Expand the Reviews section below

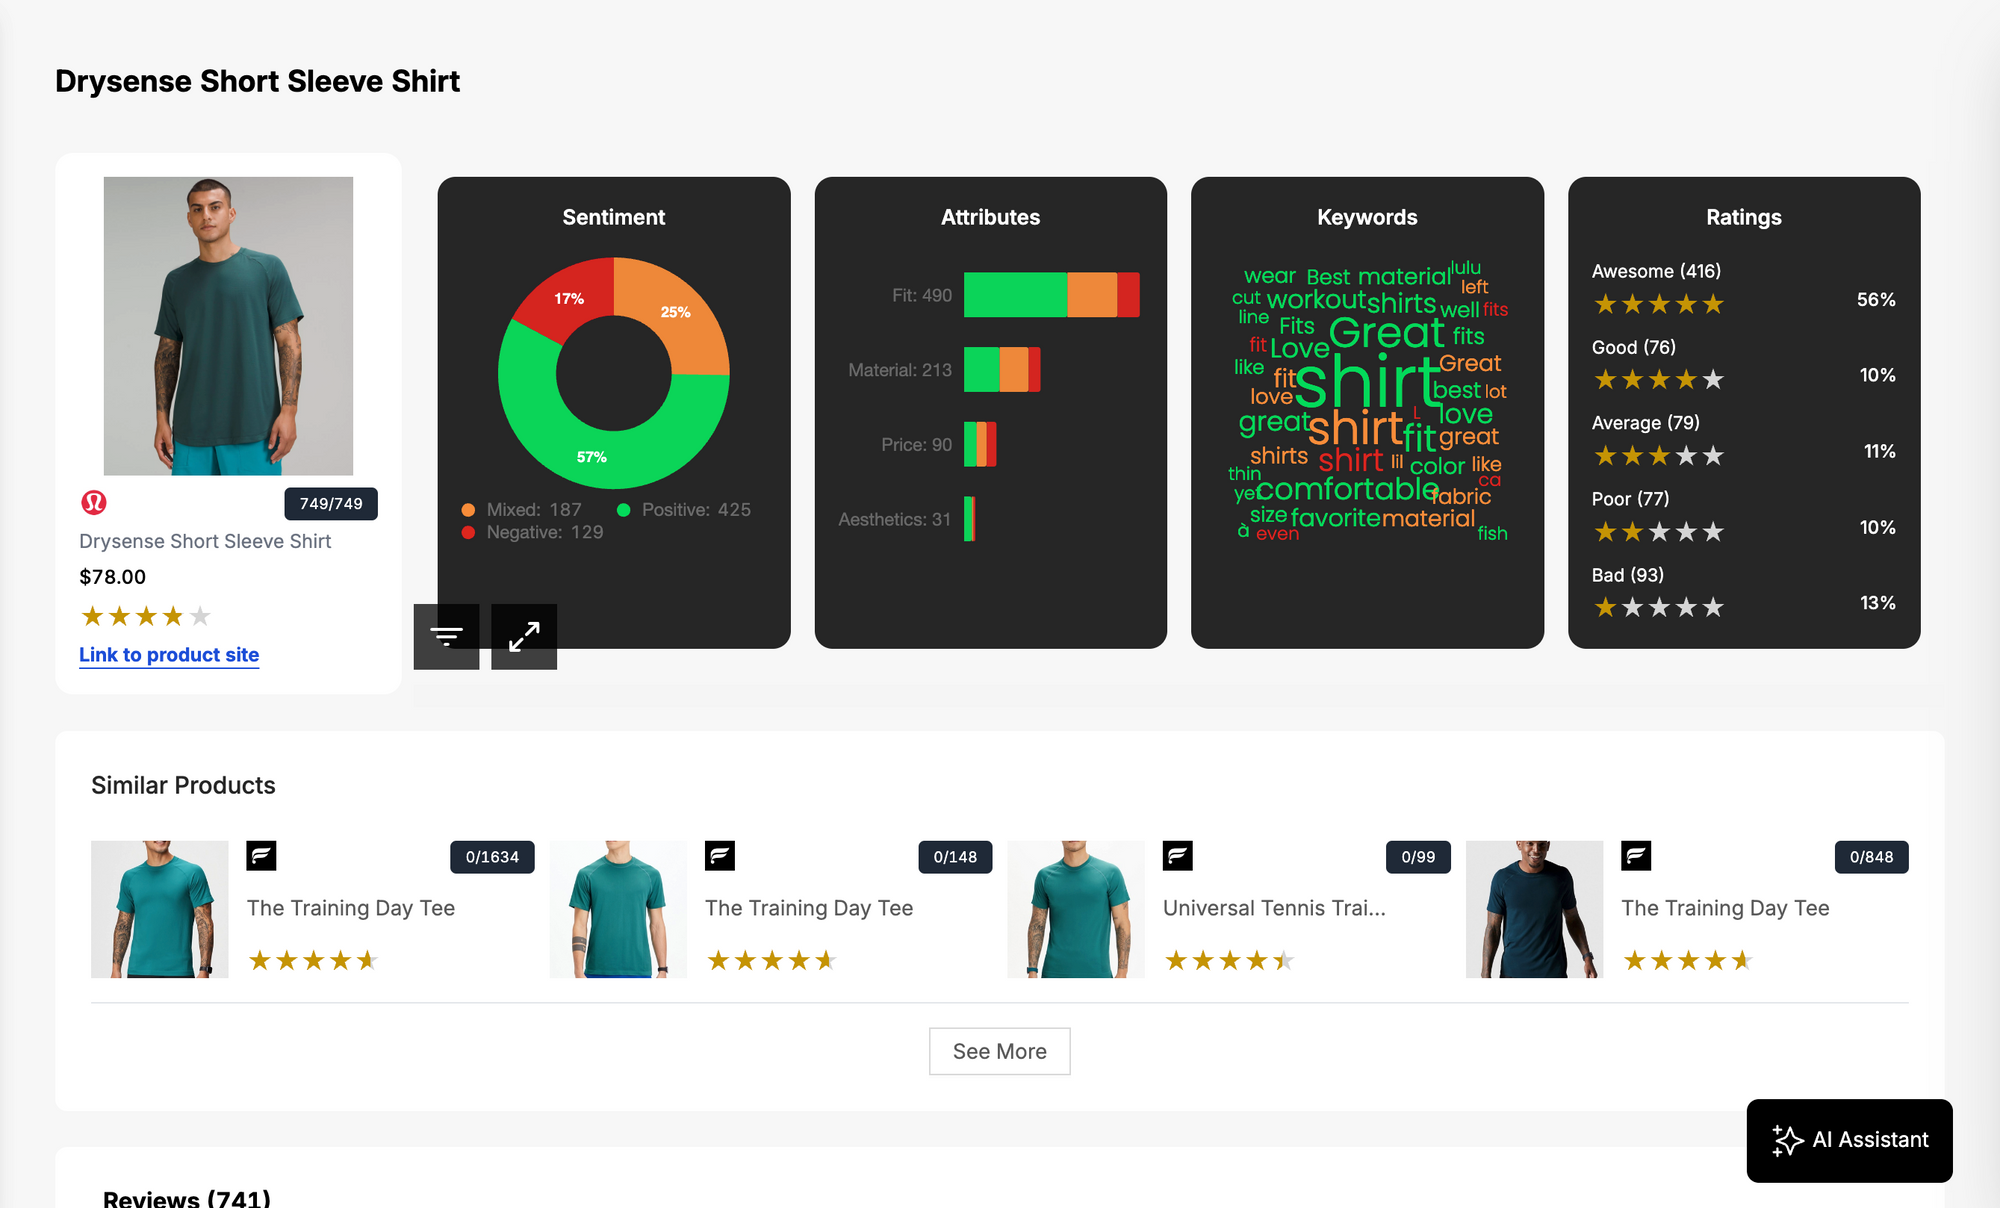tap(189, 1197)
